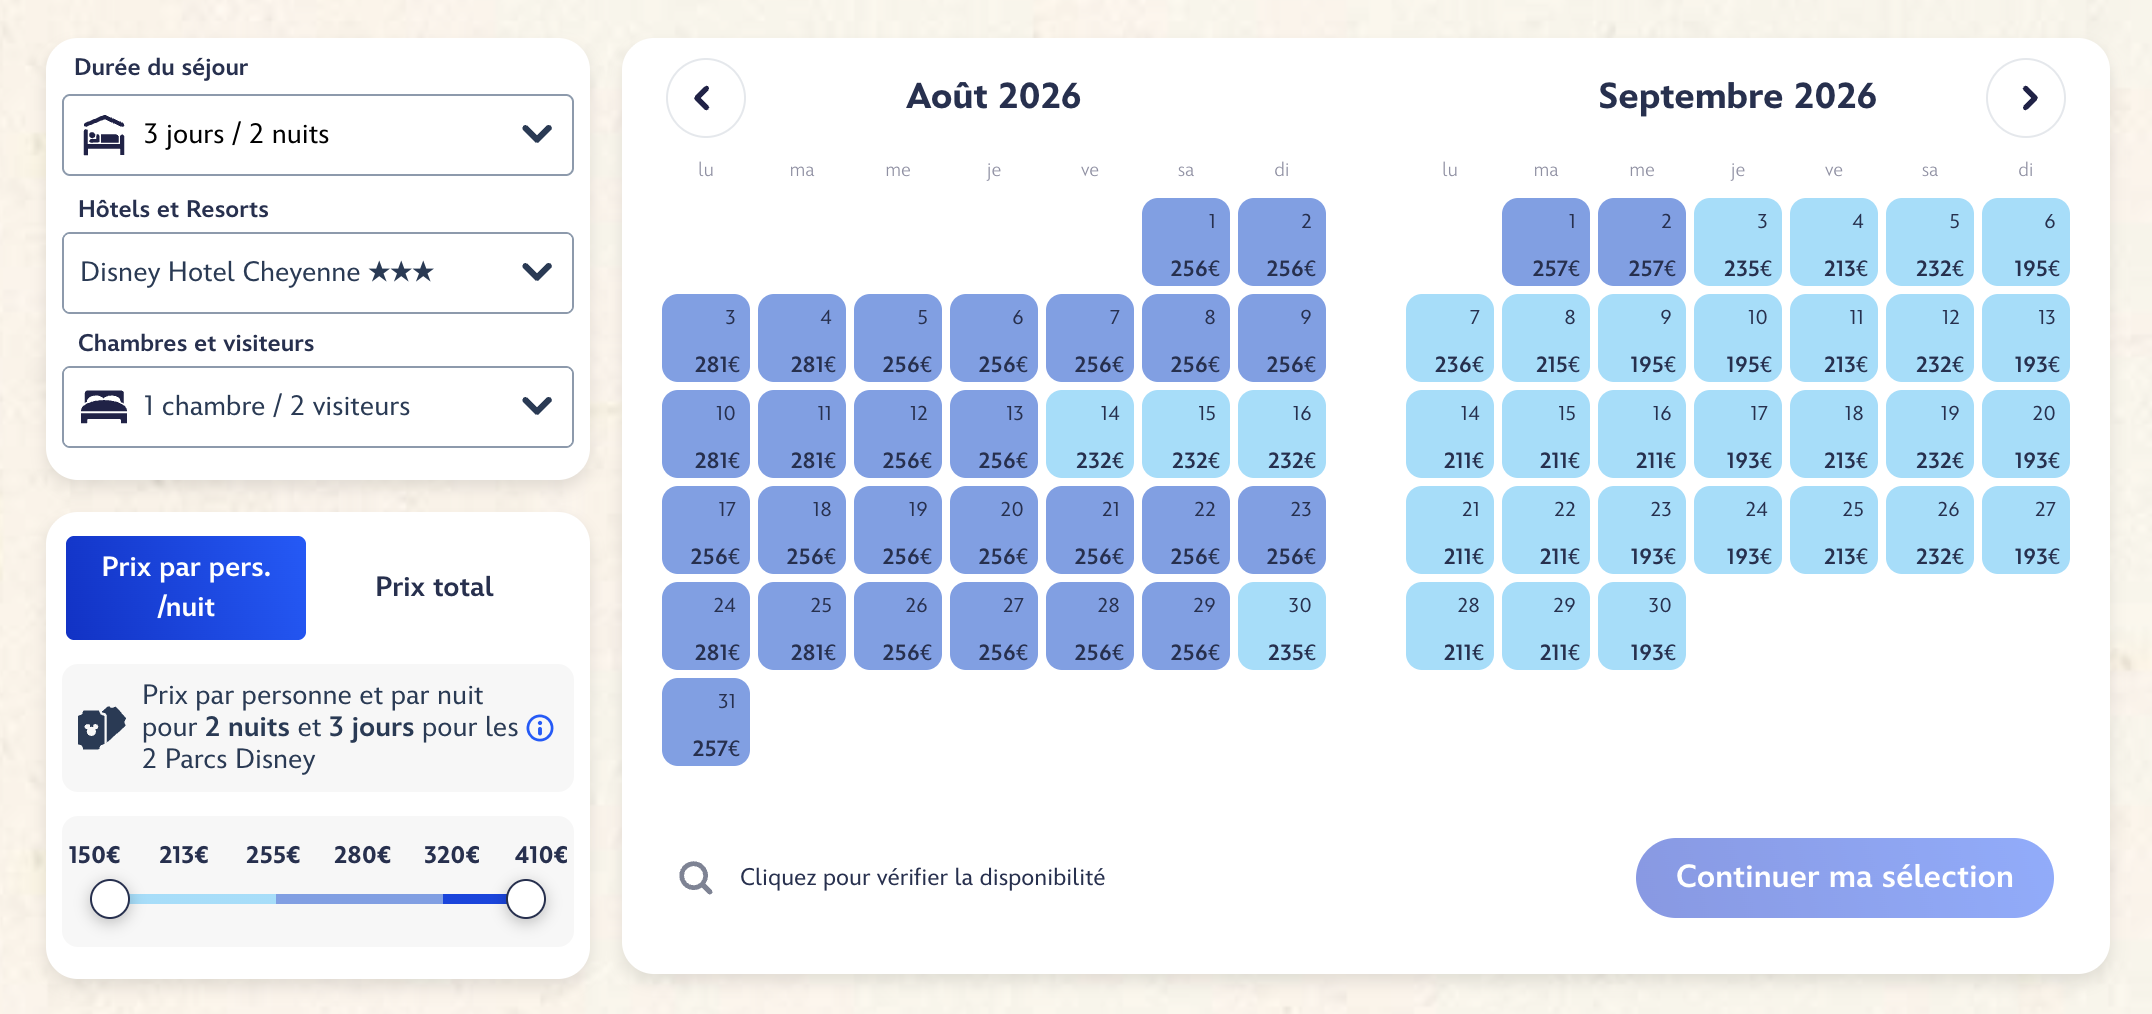Click the double bed icon in rooms field
The width and height of the screenshot is (2152, 1014).
tap(104, 407)
